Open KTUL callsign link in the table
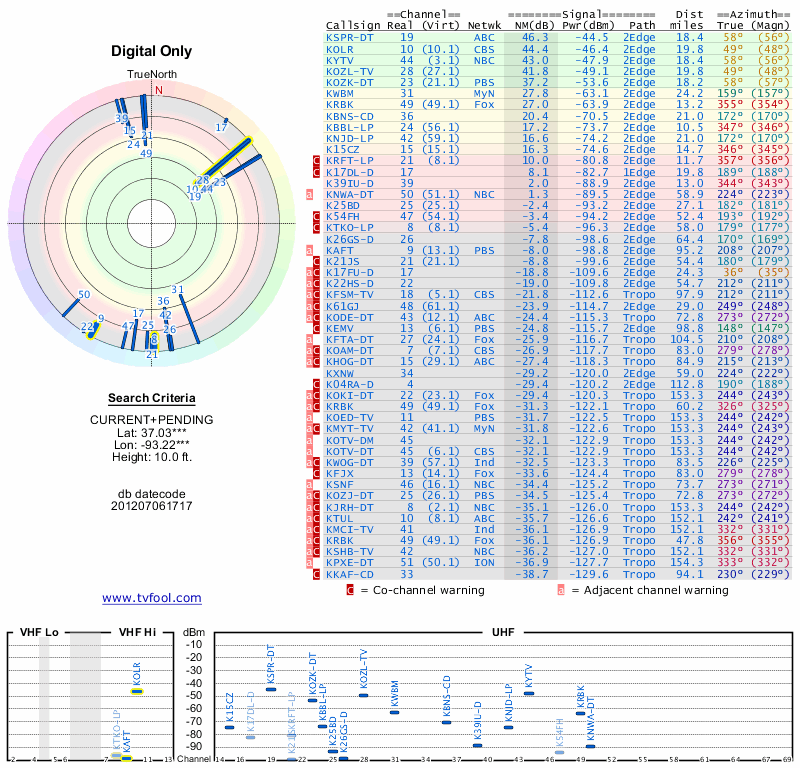800x768 pixels. tap(339, 518)
